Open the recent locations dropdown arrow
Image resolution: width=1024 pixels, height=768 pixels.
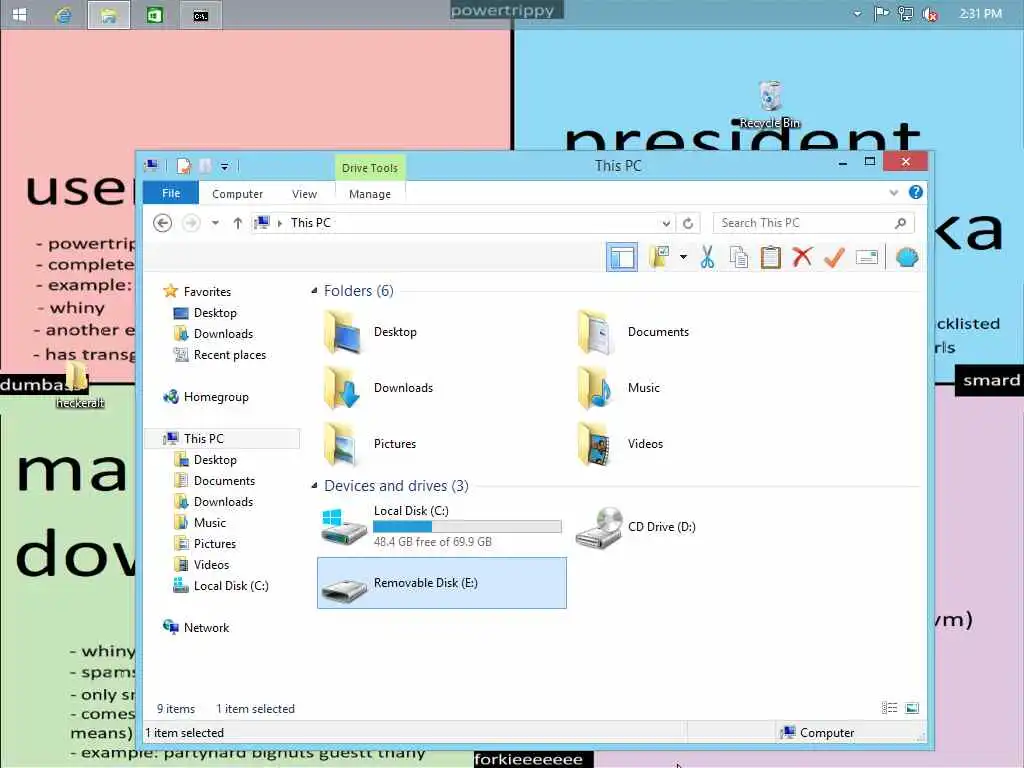(216, 223)
